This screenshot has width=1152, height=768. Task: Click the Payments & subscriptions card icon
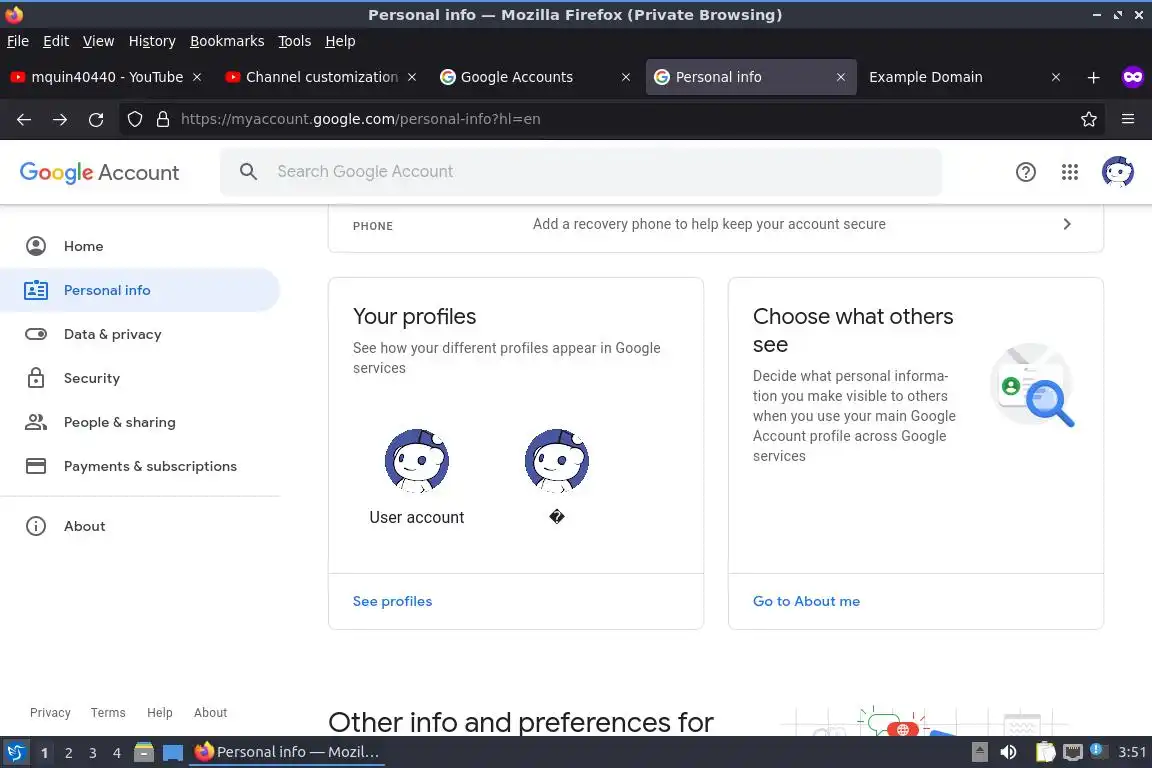(x=36, y=466)
